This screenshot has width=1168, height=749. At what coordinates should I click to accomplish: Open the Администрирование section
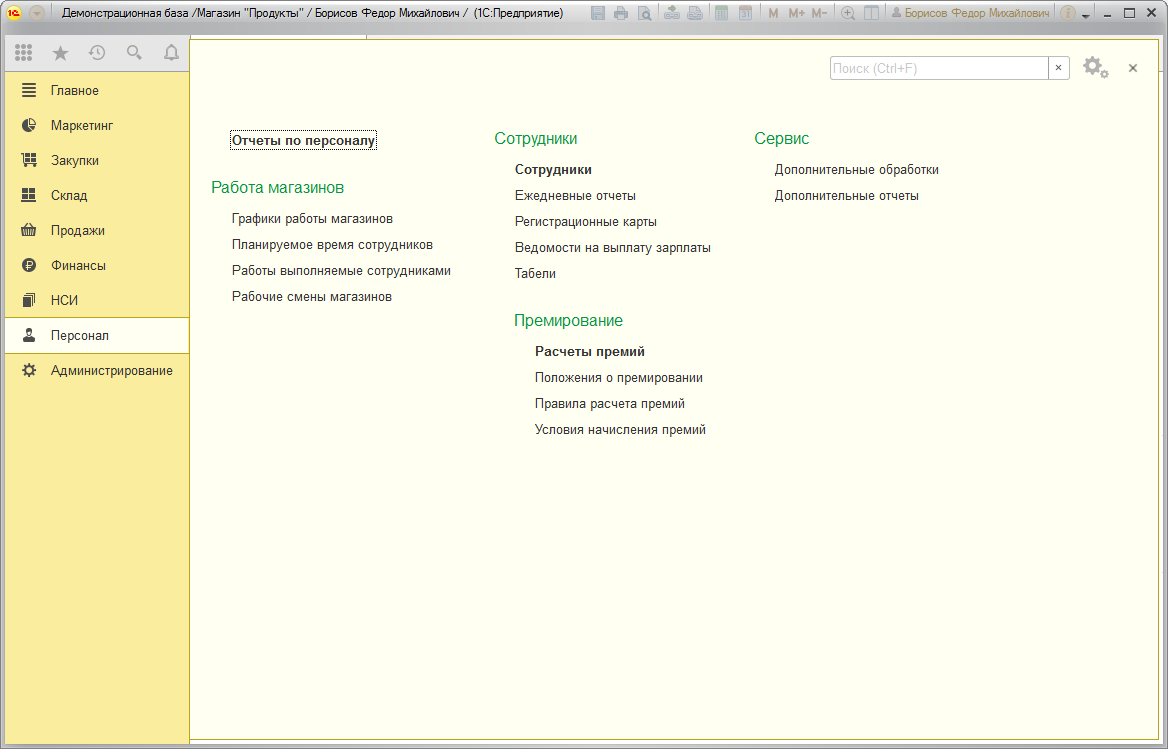pyautogui.click(x=97, y=370)
